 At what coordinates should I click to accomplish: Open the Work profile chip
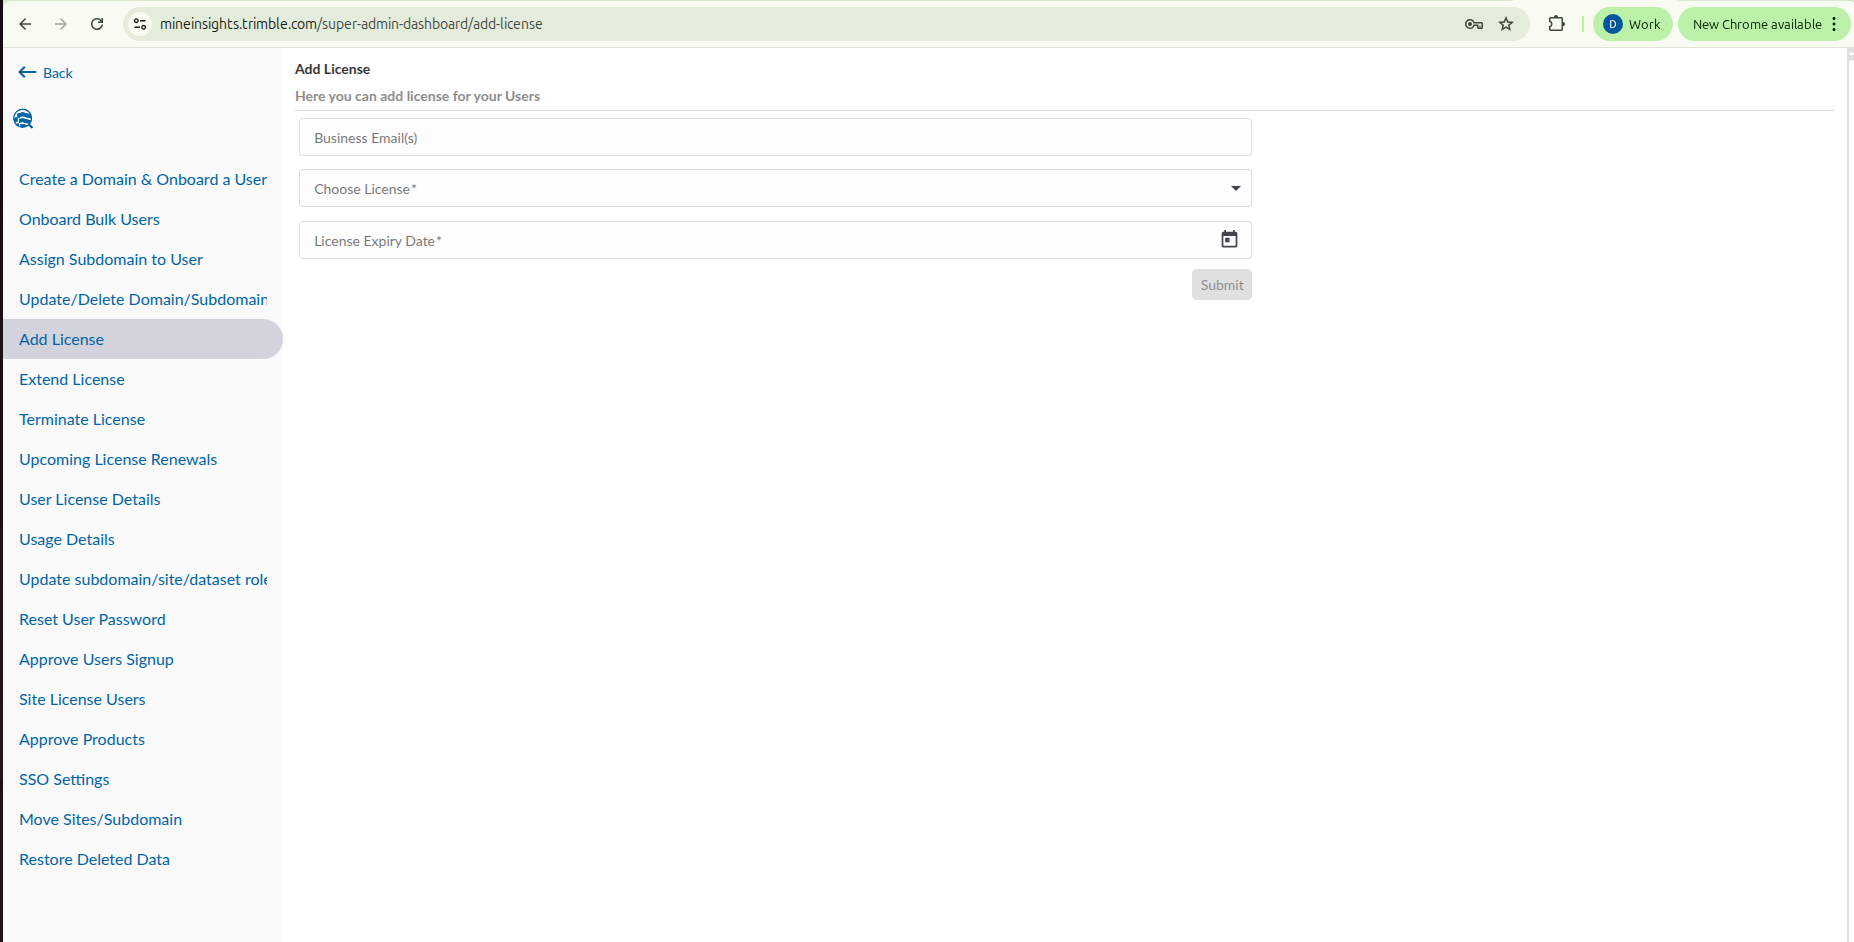coord(1632,24)
